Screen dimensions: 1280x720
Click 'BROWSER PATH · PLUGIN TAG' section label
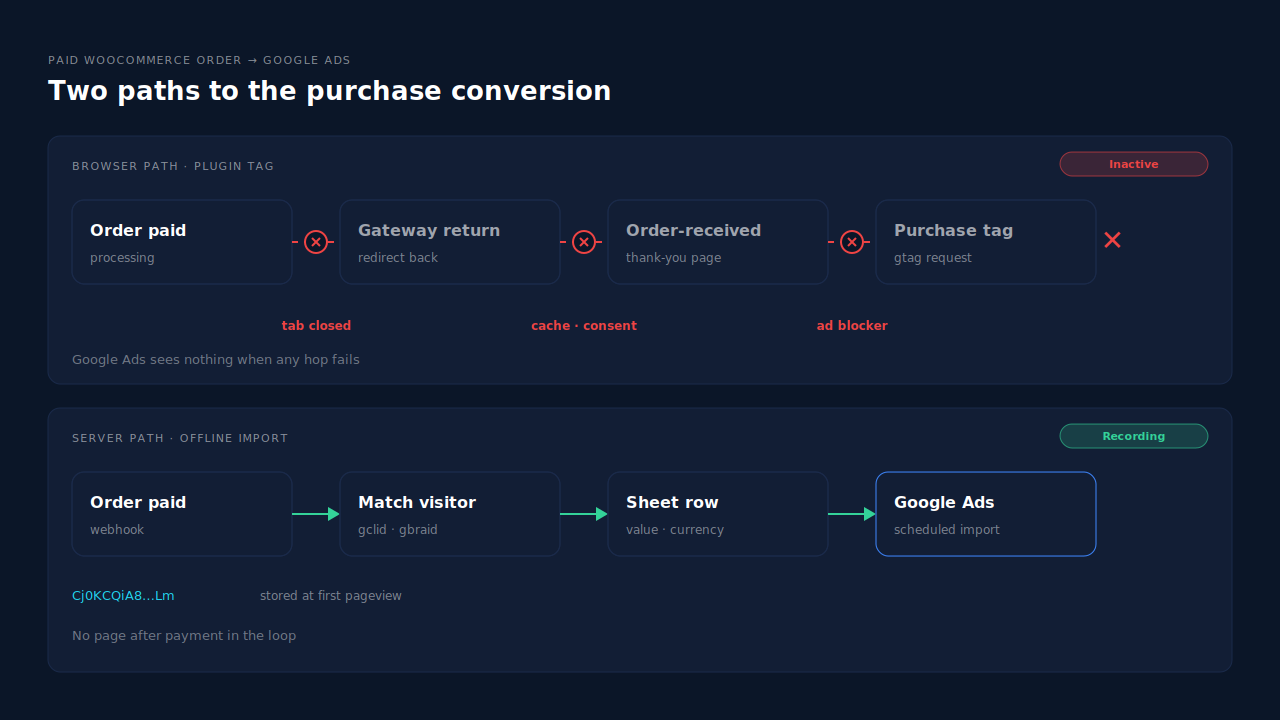tap(173, 166)
